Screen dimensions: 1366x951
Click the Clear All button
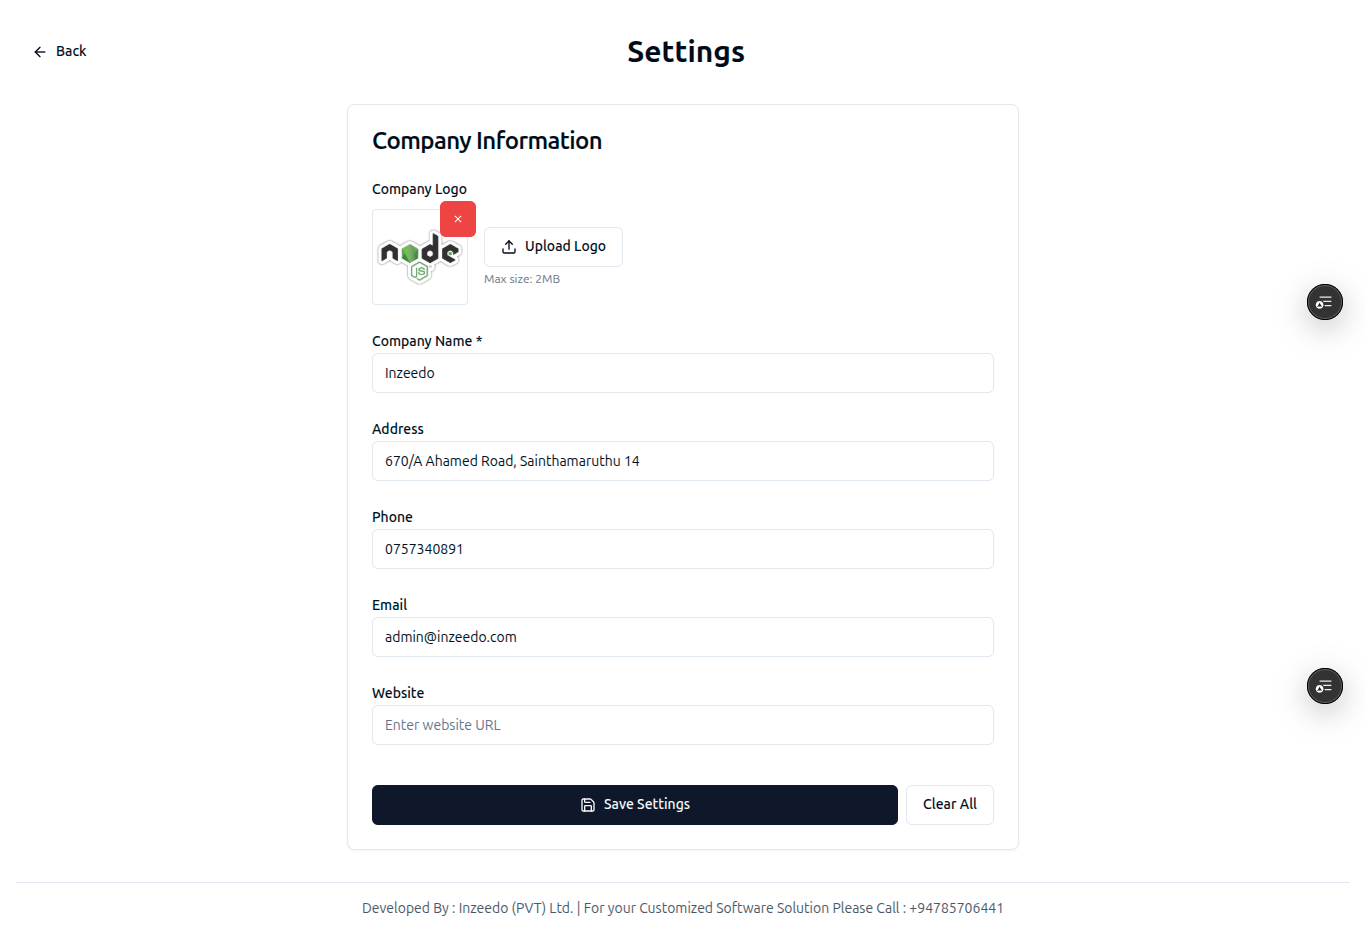pos(949,805)
